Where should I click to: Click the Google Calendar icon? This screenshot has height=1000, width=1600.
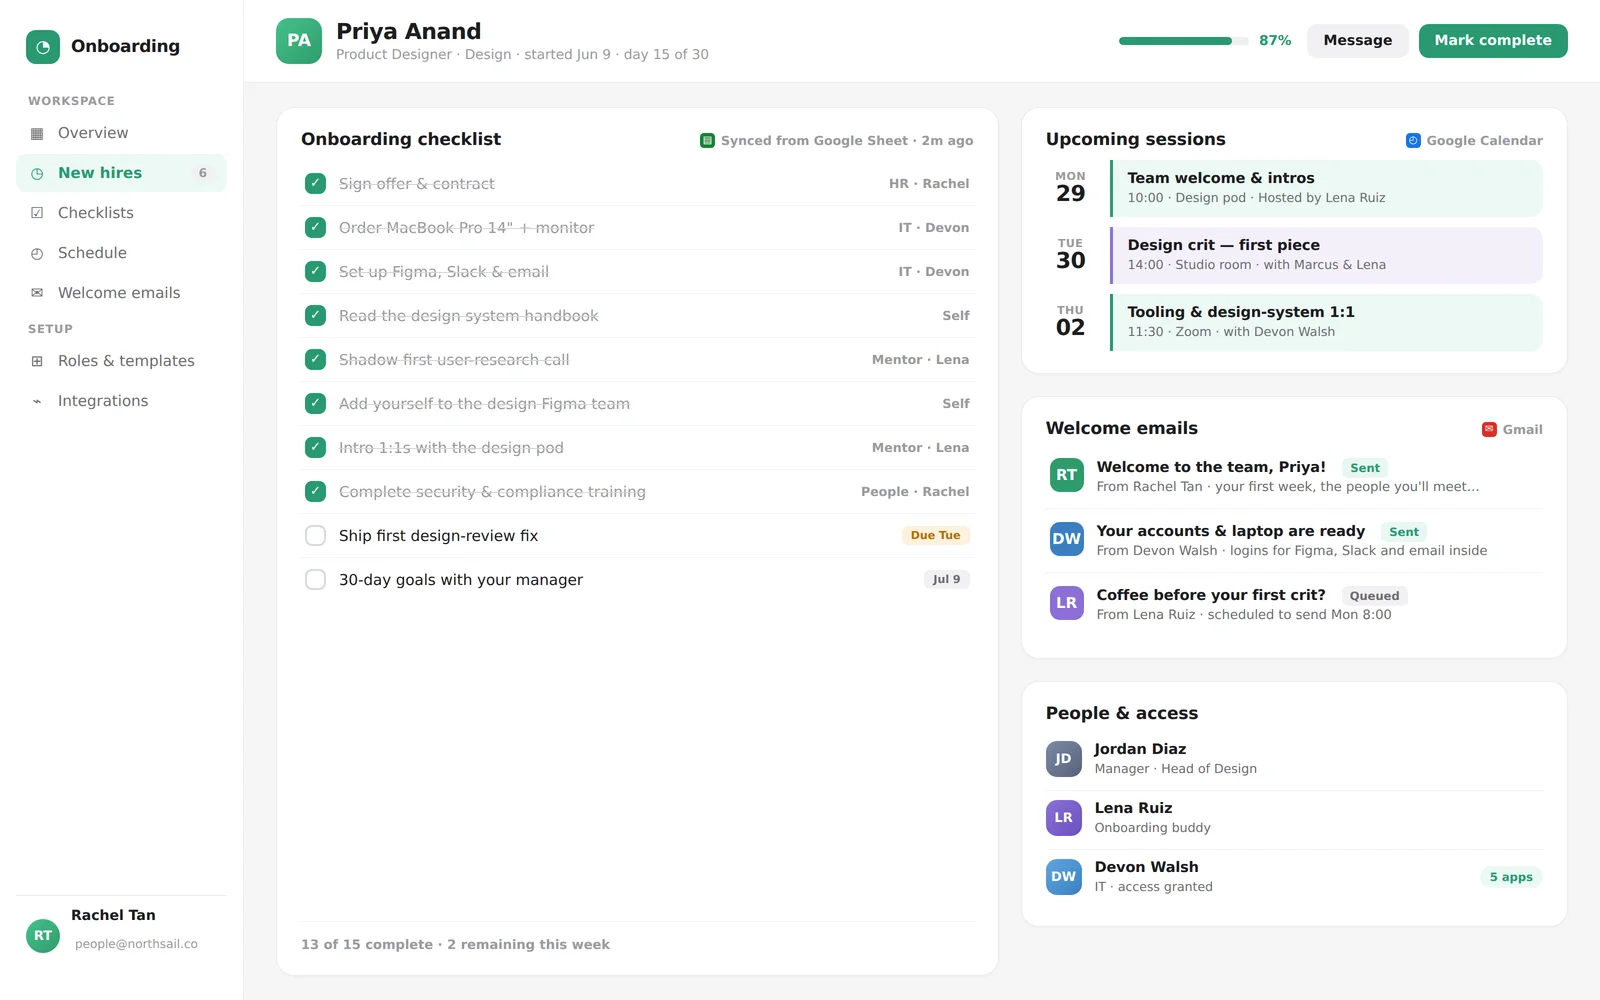click(x=1413, y=141)
